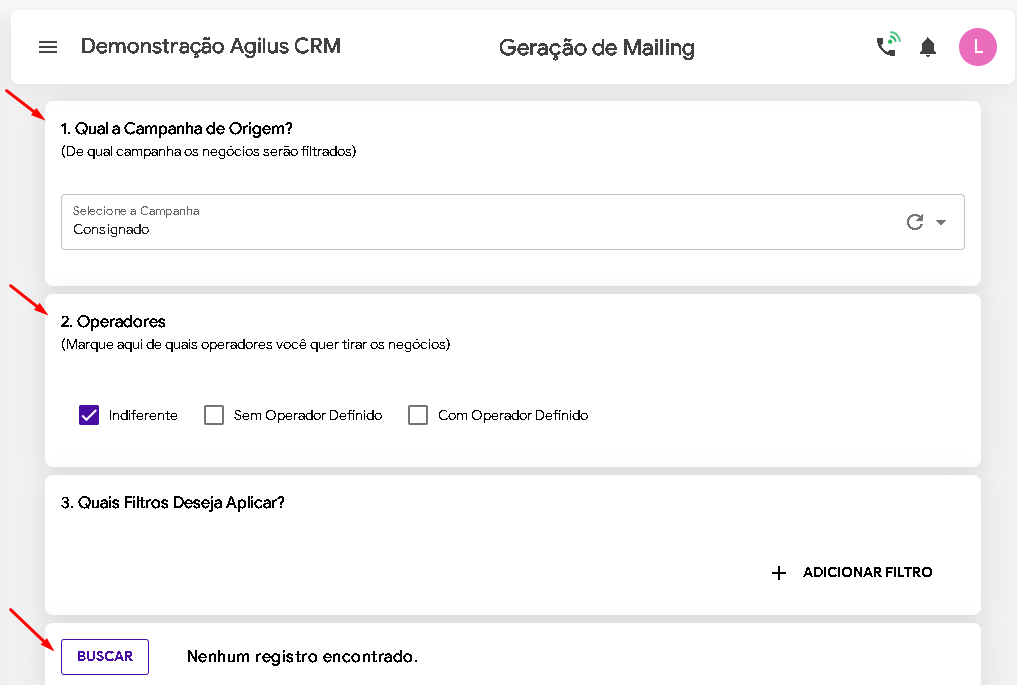Open the notifications bell

[928, 47]
